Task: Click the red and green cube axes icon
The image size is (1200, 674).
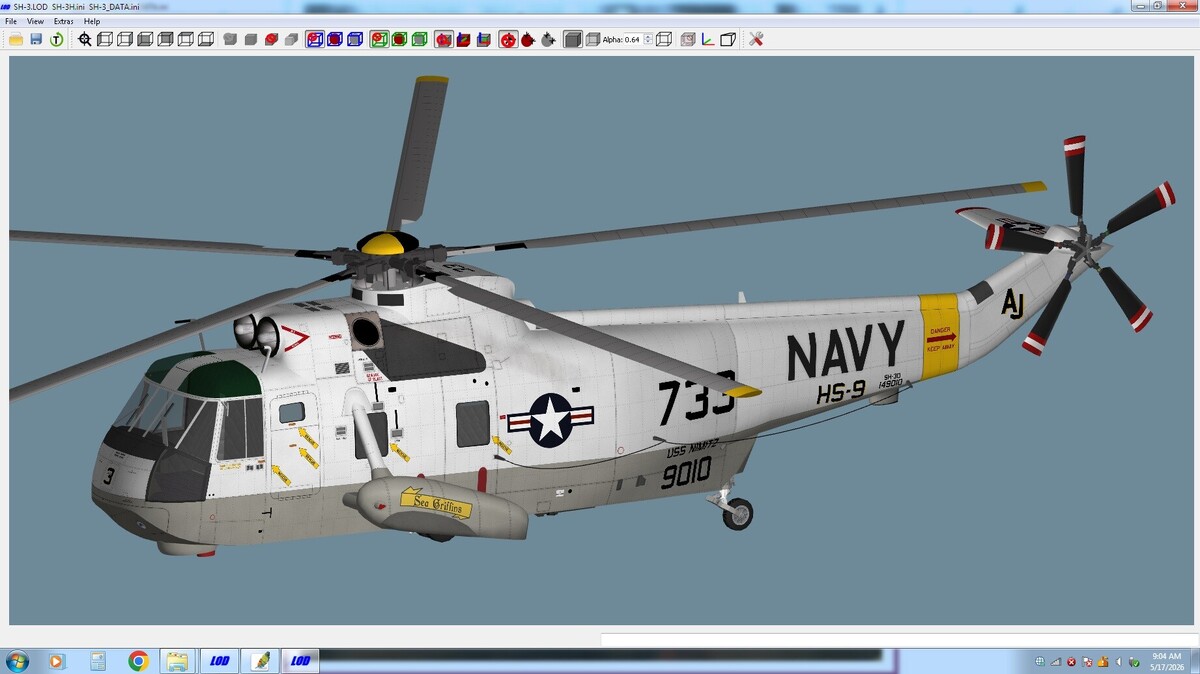Action: coord(464,39)
